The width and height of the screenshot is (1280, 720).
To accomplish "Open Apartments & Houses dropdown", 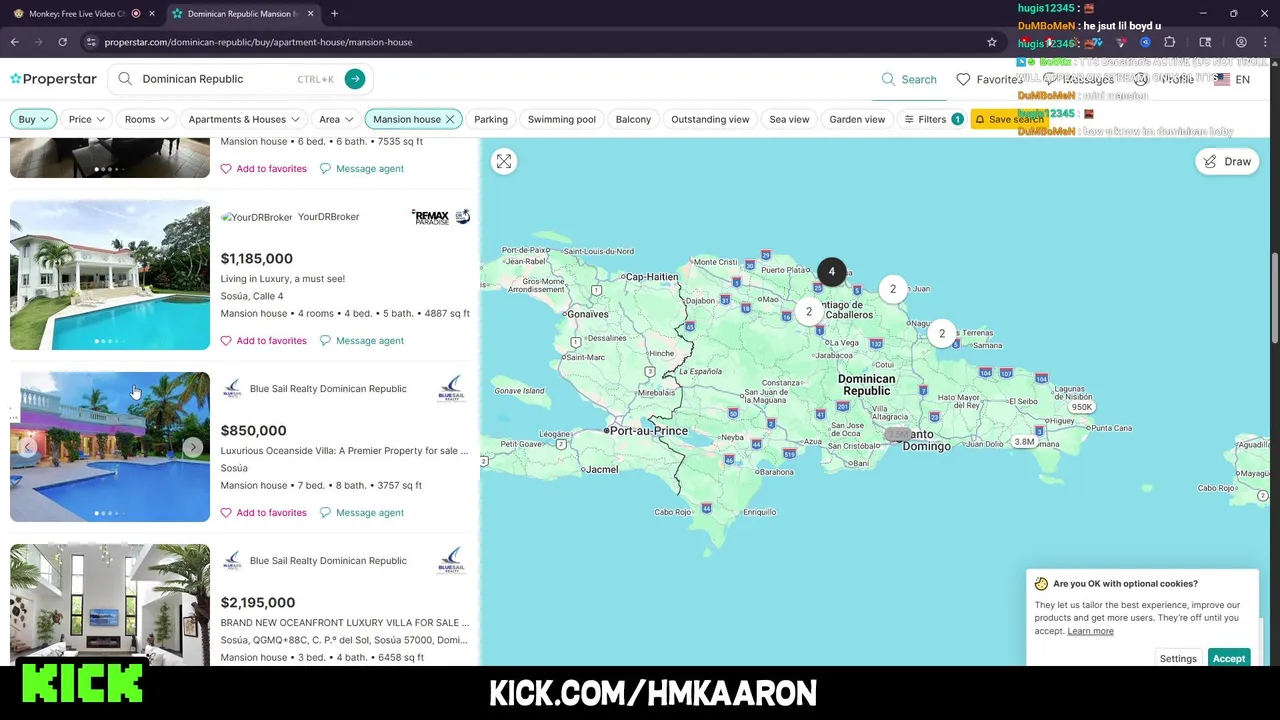I will click(x=244, y=119).
